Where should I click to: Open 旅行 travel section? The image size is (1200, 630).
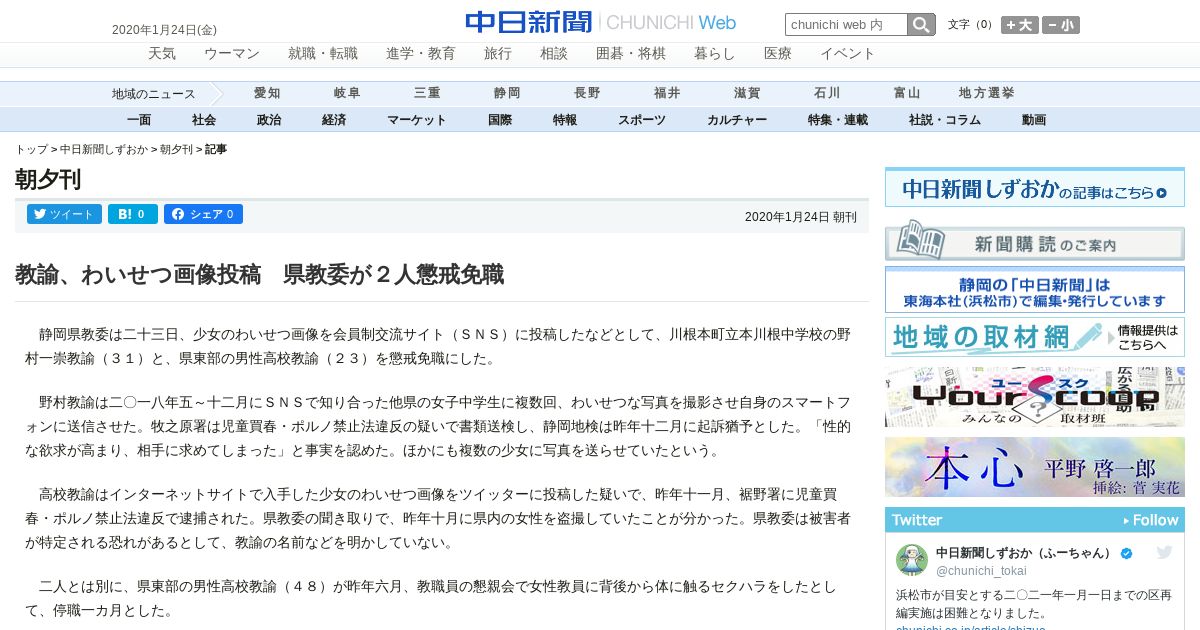pyautogui.click(x=498, y=54)
